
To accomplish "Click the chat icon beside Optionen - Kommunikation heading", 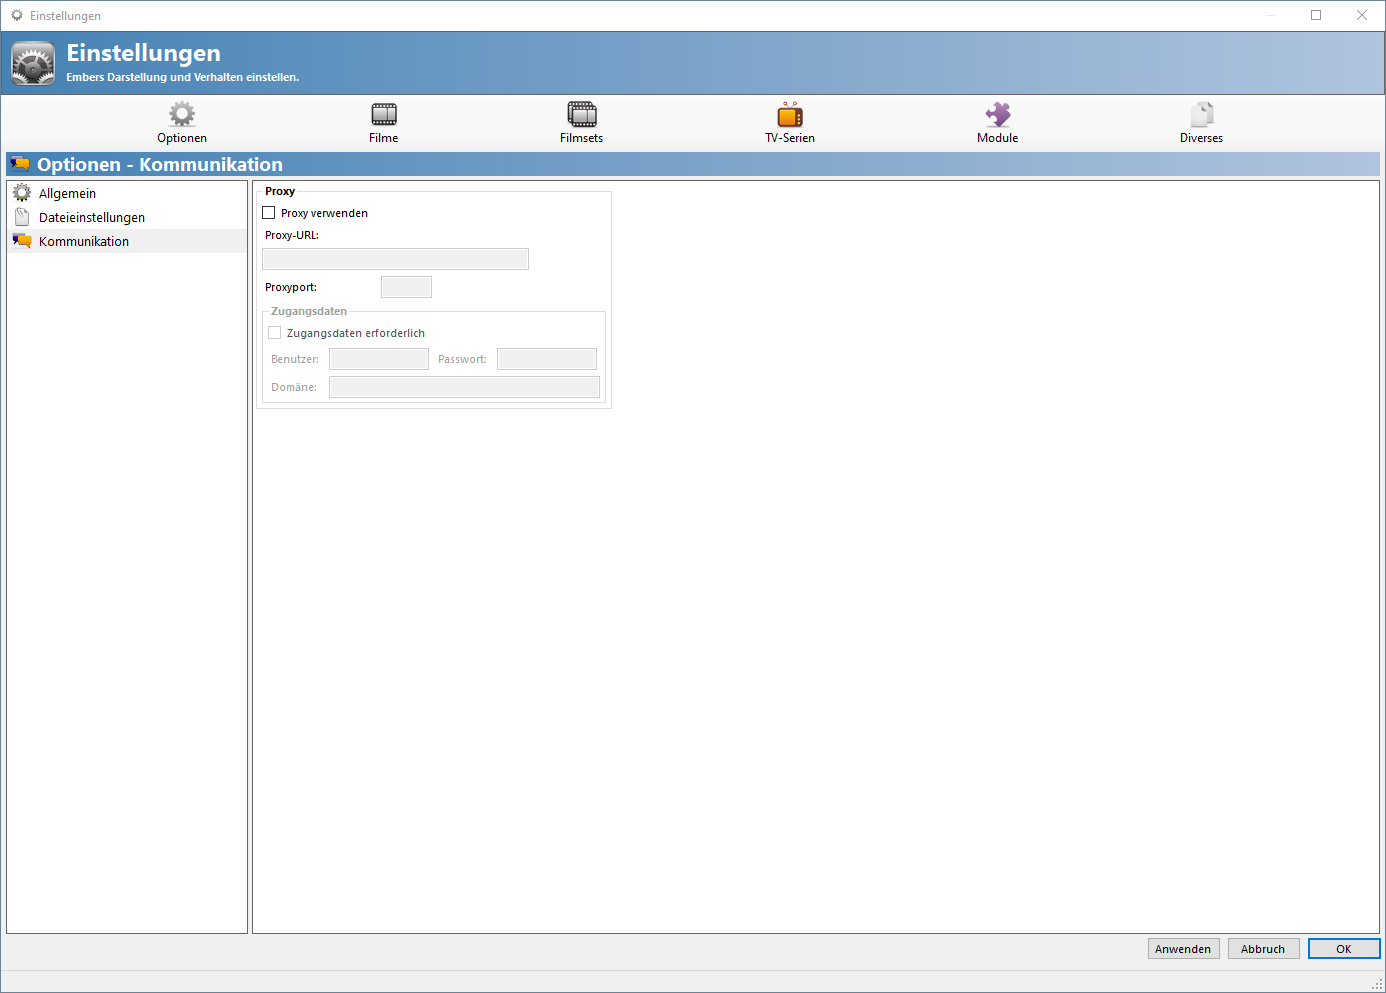I will [20, 164].
